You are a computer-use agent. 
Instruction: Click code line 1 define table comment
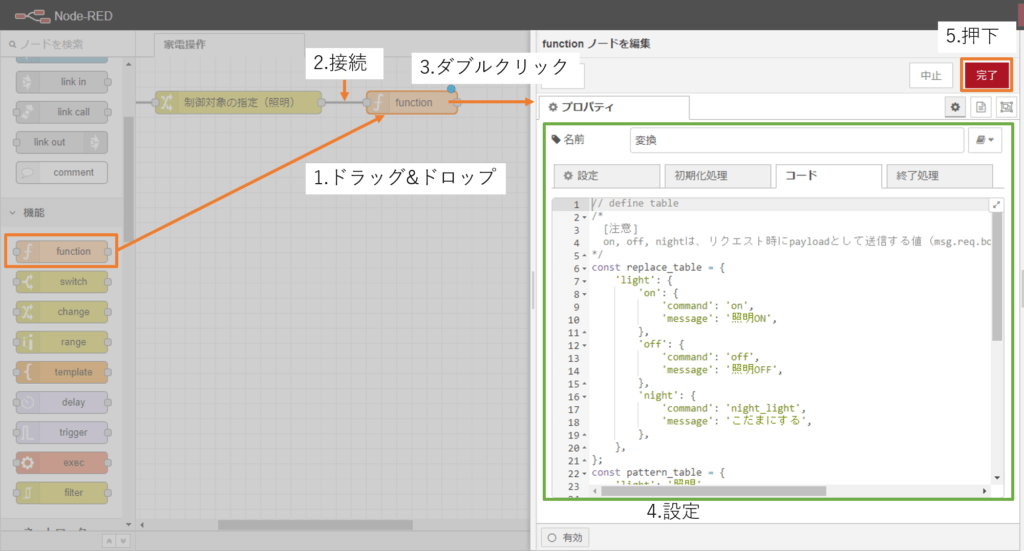click(635, 204)
